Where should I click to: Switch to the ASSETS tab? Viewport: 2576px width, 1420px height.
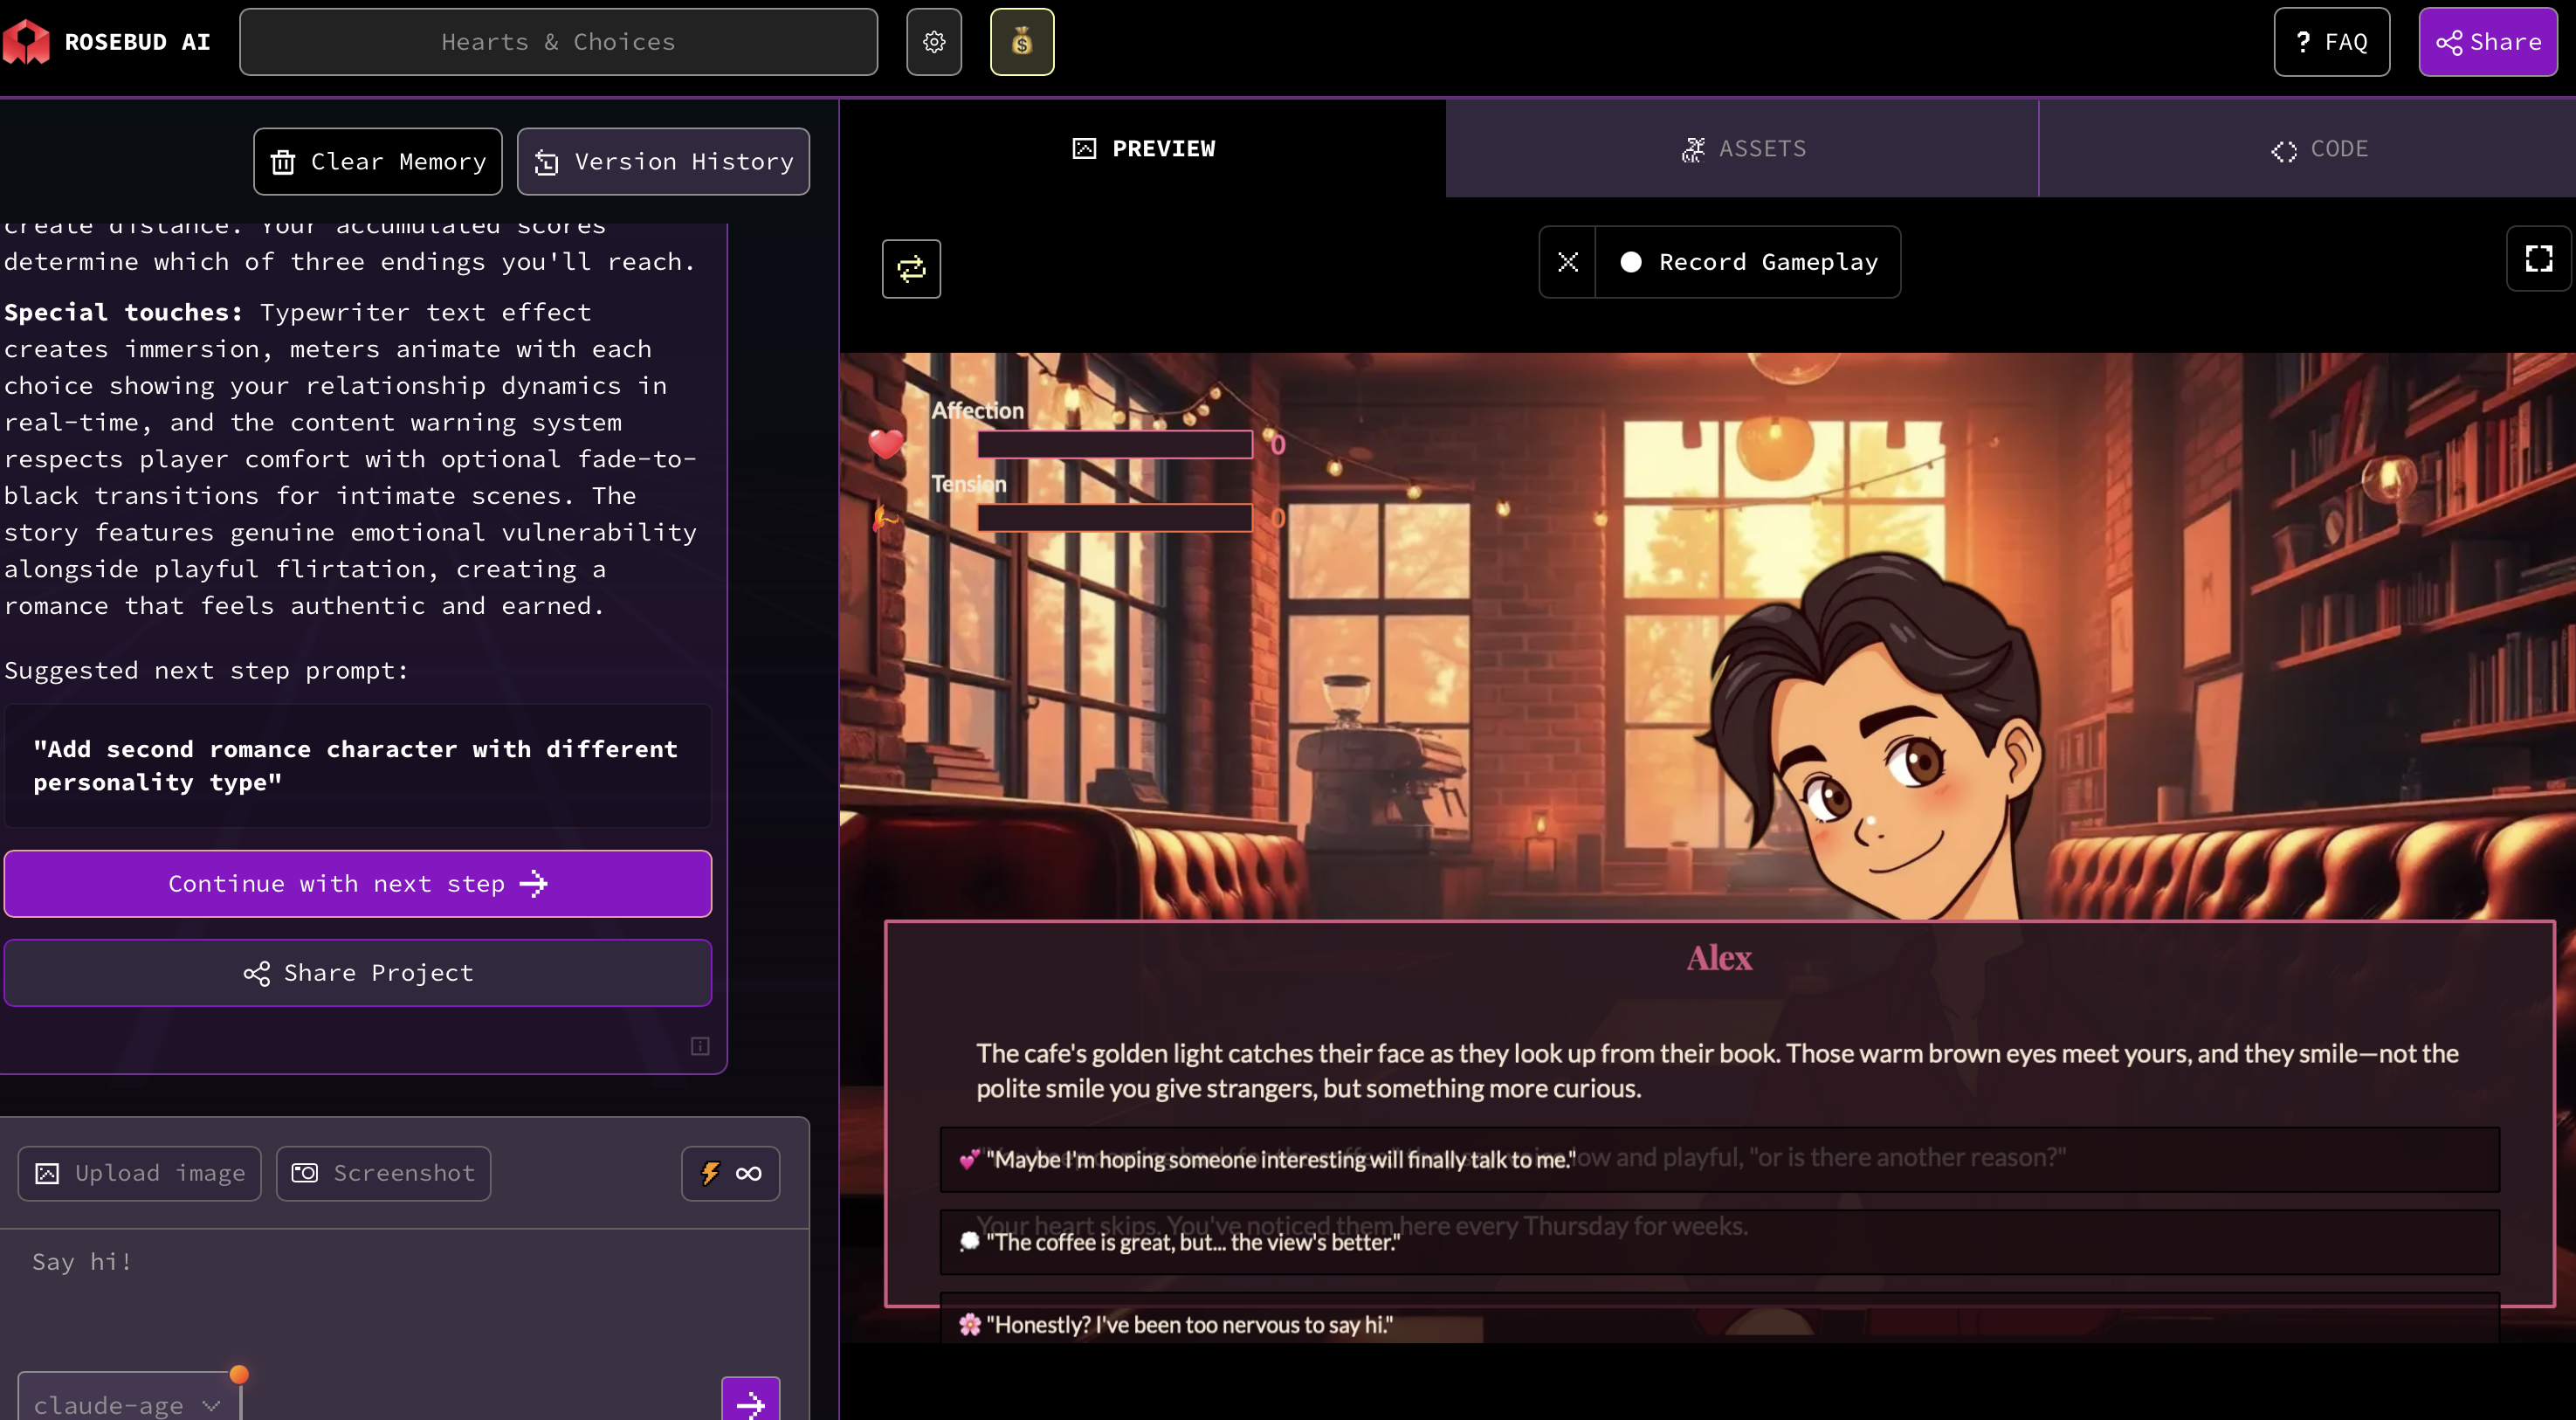[1742, 149]
